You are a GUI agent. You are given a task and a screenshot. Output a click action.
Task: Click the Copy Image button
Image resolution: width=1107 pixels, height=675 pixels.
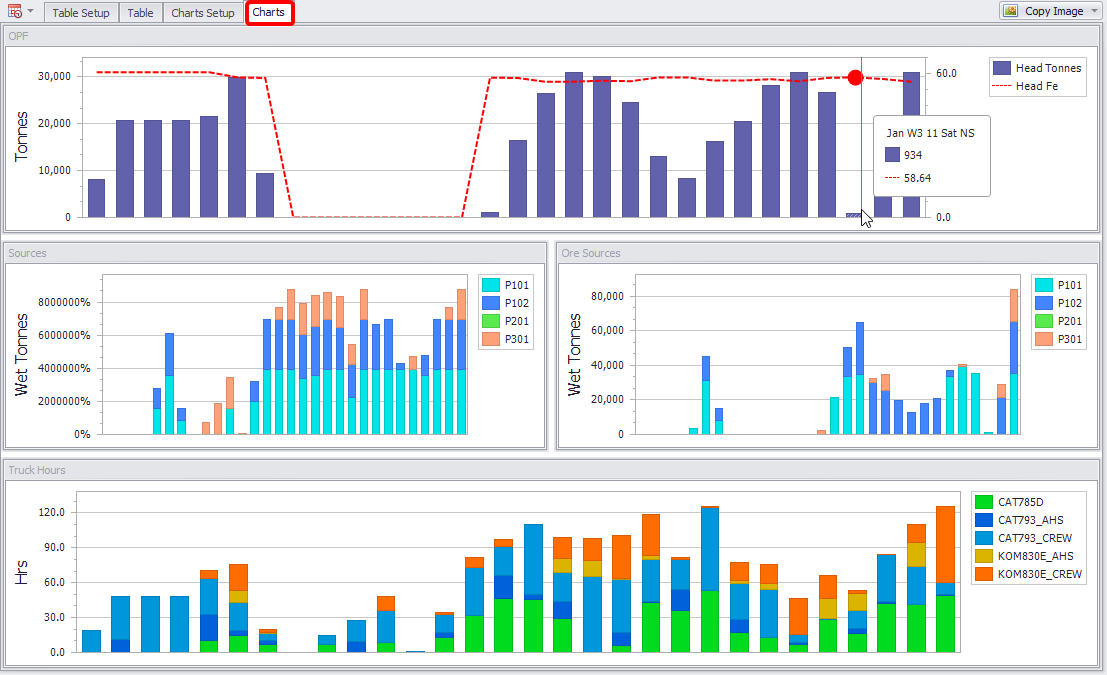click(1051, 11)
